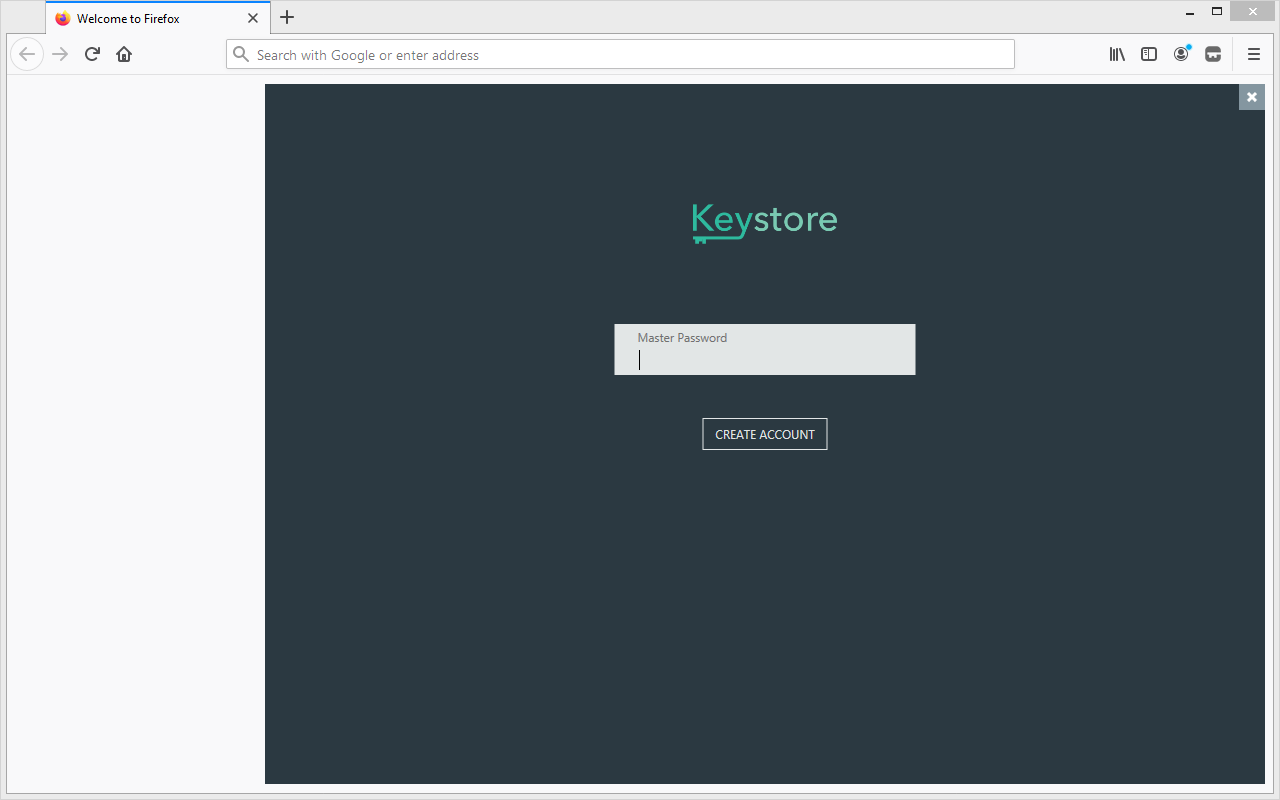Open a new tab with plus button
Viewport: 1280px width, 800px height.
[287, 17]
